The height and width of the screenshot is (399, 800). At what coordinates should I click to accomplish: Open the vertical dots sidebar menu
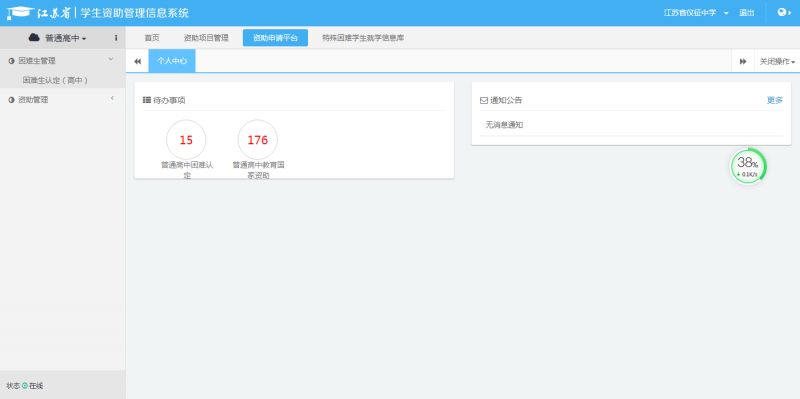tap(116, 38)
